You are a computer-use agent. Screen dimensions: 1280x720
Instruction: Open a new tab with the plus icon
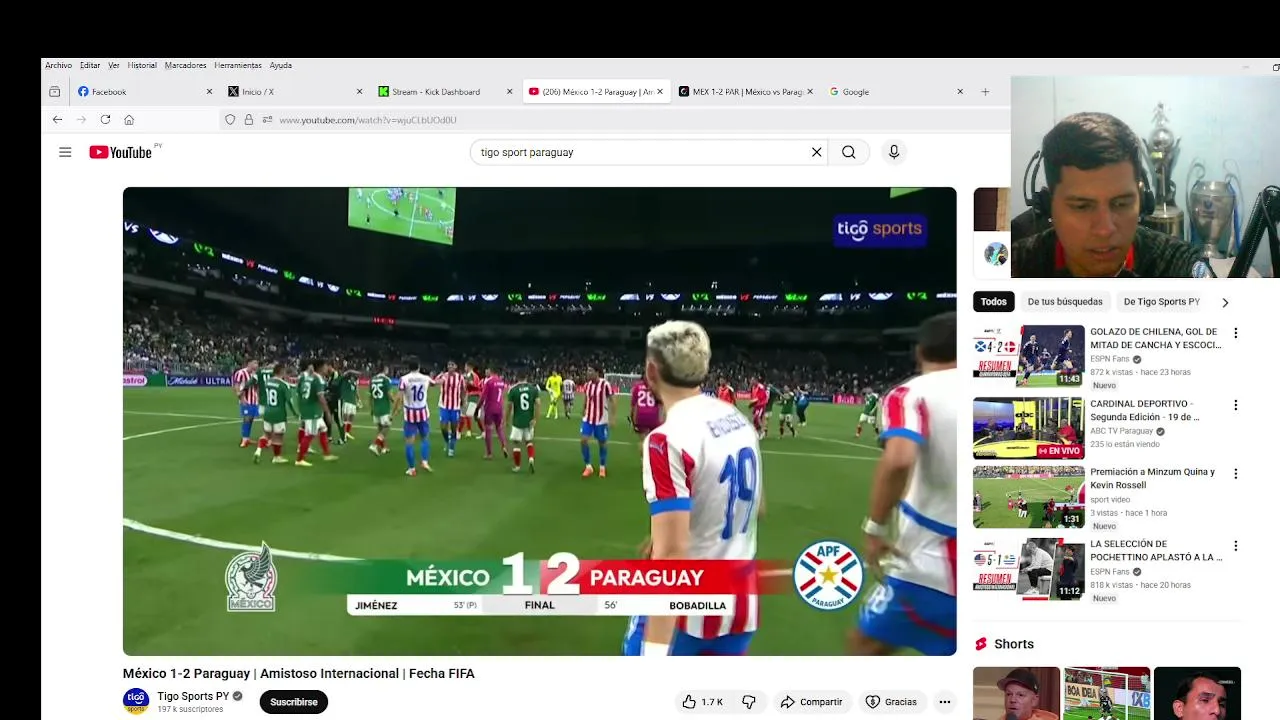tap(985, 92)
